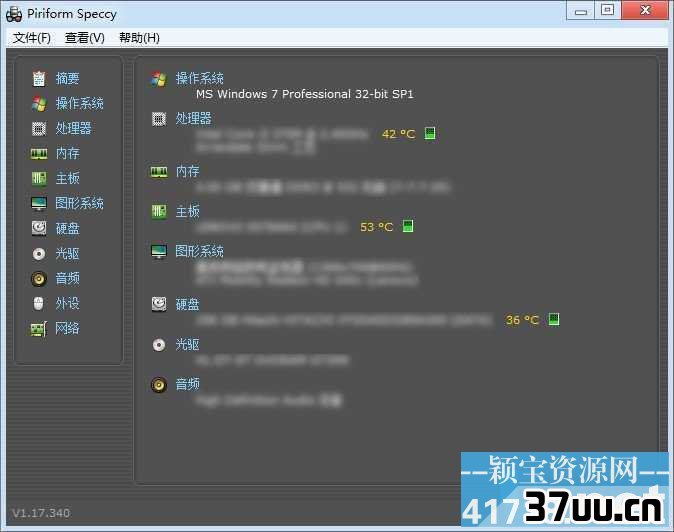Screen dimensions: 674x532
Task: Click the 36 °C hard disk temperature value
Action: tap(522, 320)
